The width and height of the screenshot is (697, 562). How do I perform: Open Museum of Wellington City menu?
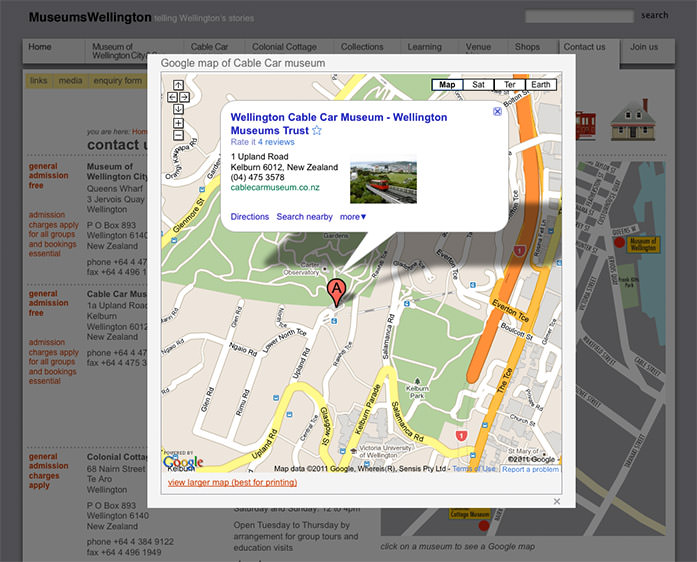click(119, 51)
